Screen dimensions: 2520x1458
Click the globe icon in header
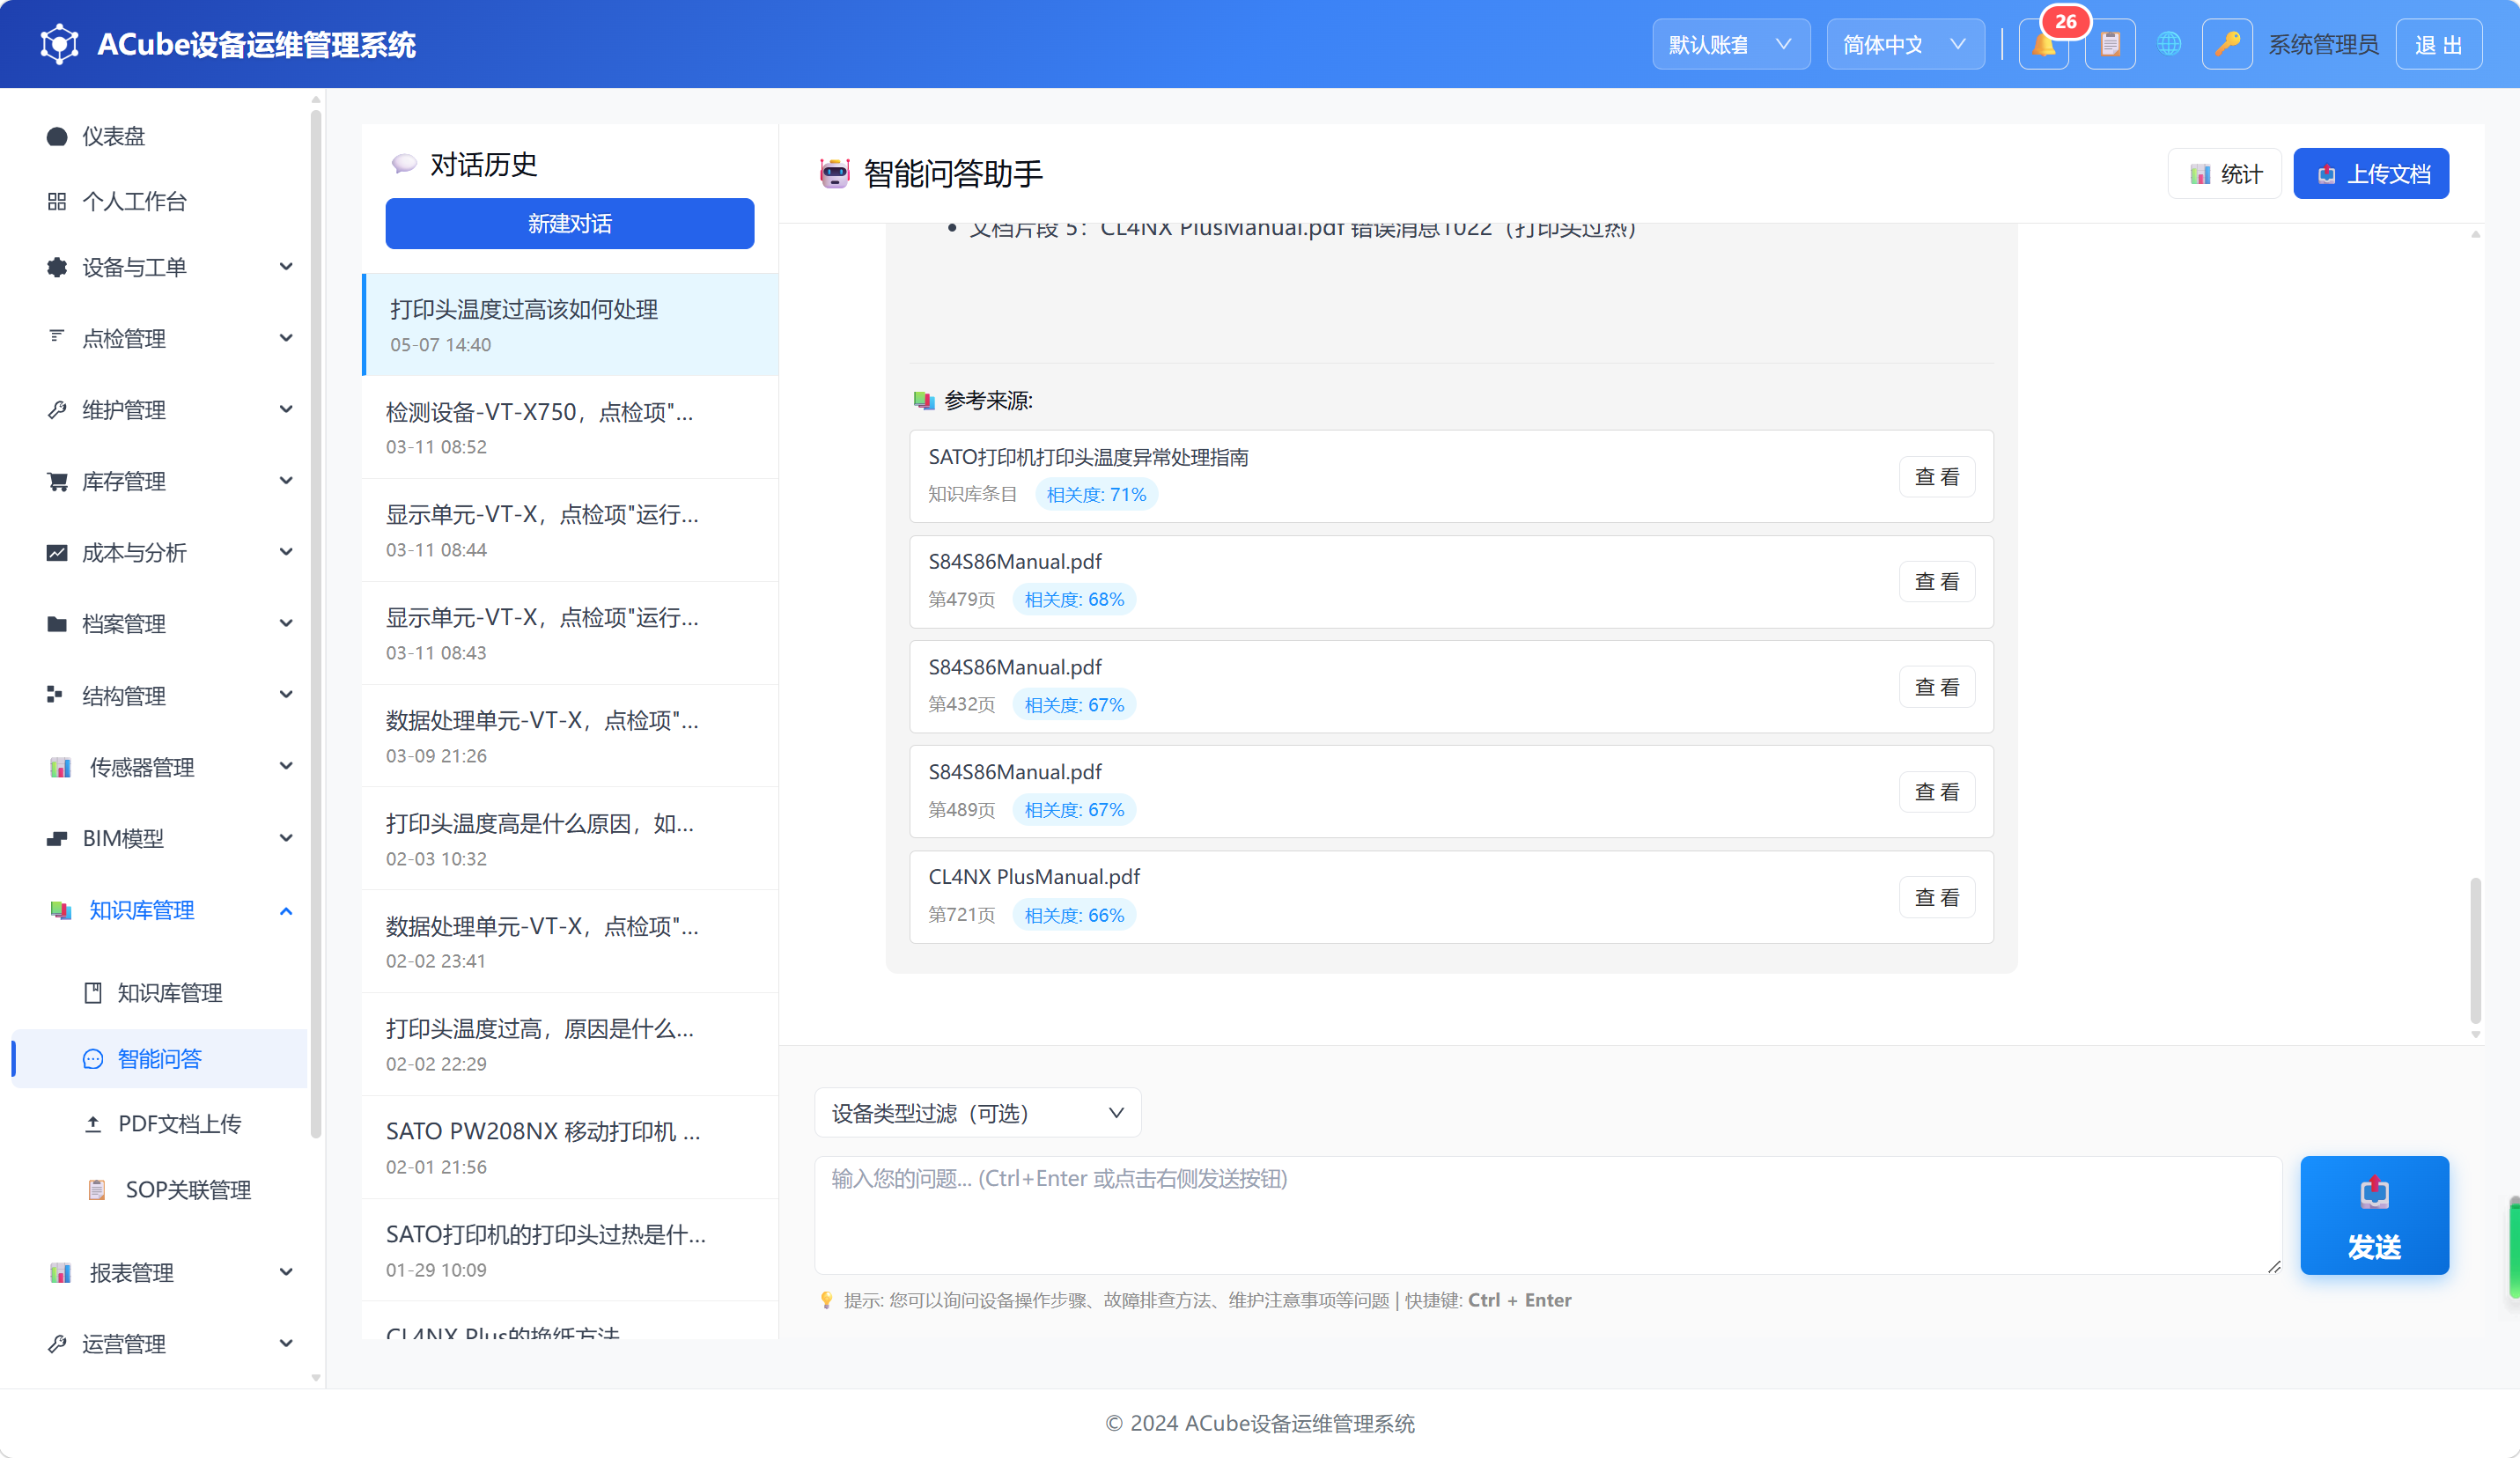click(2169, 45)
